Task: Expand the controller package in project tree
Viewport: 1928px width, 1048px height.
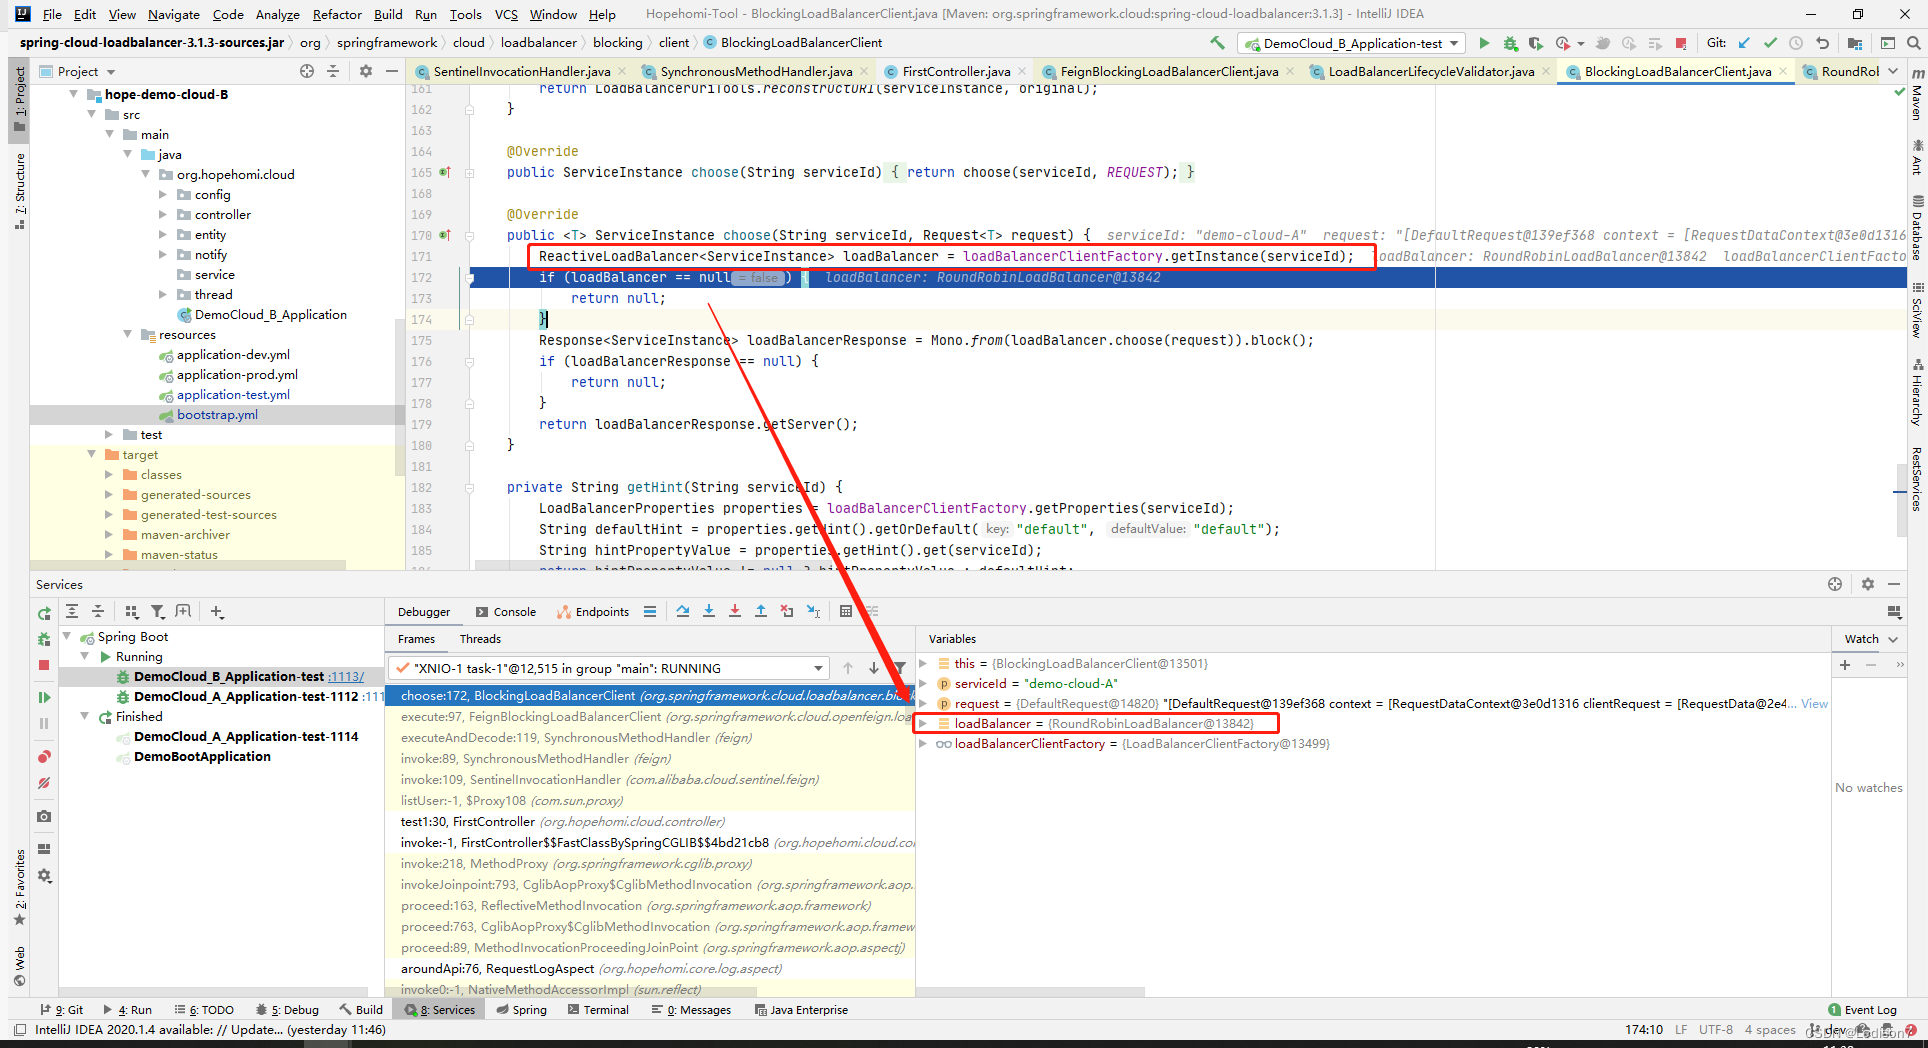Action: pos(163,214)
